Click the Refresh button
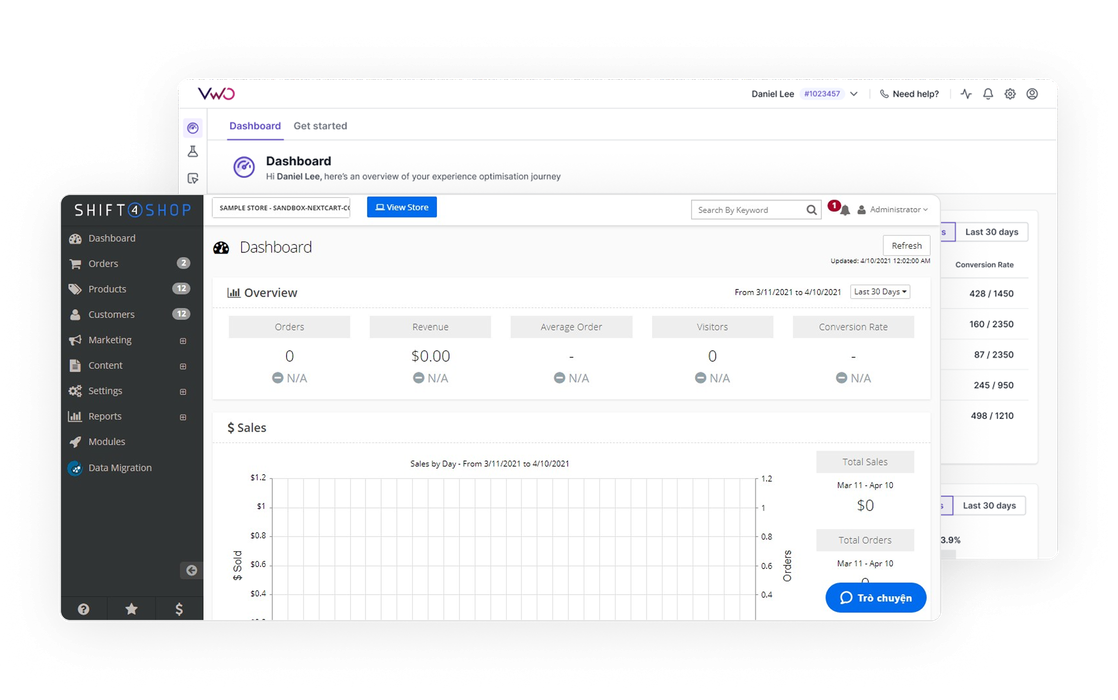This screenshot has width=1118, height=700. tap(906, 246)
